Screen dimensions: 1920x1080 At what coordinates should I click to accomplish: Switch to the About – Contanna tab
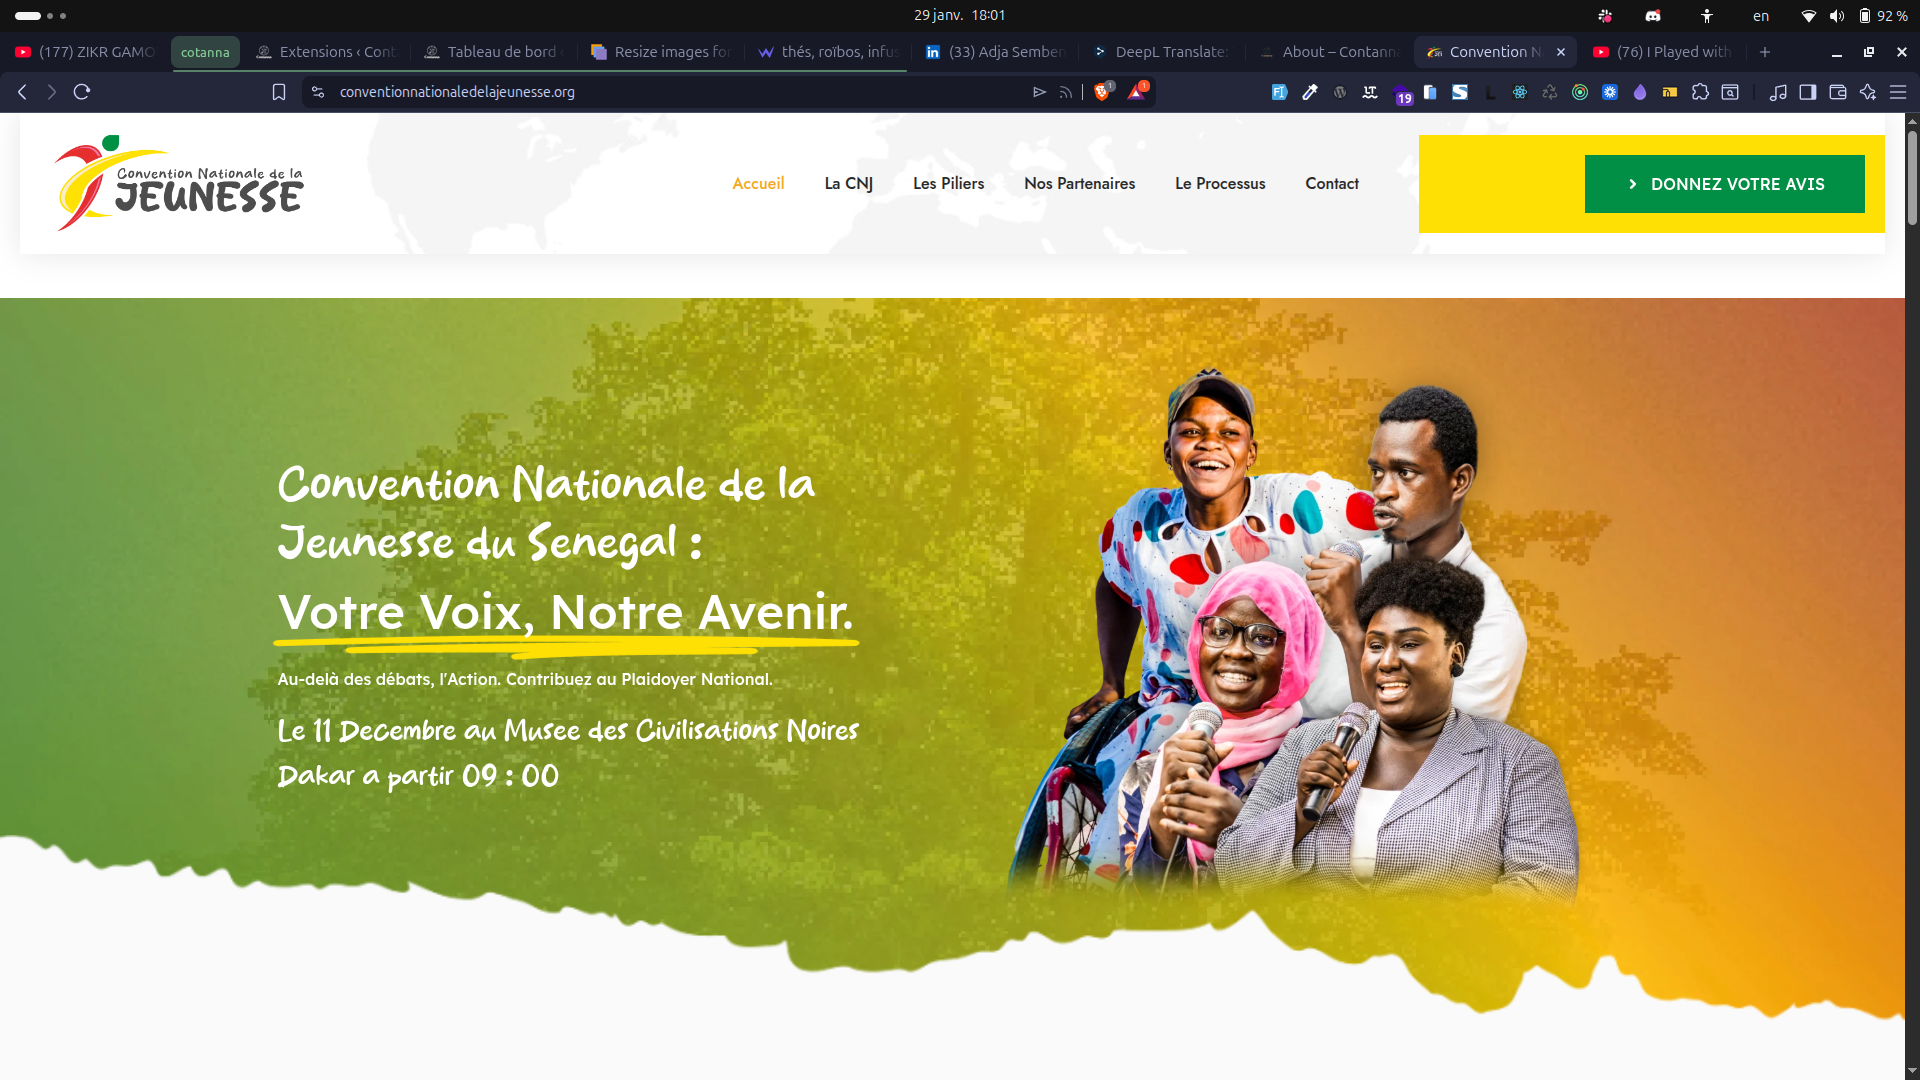click(x=1329, y=52)
